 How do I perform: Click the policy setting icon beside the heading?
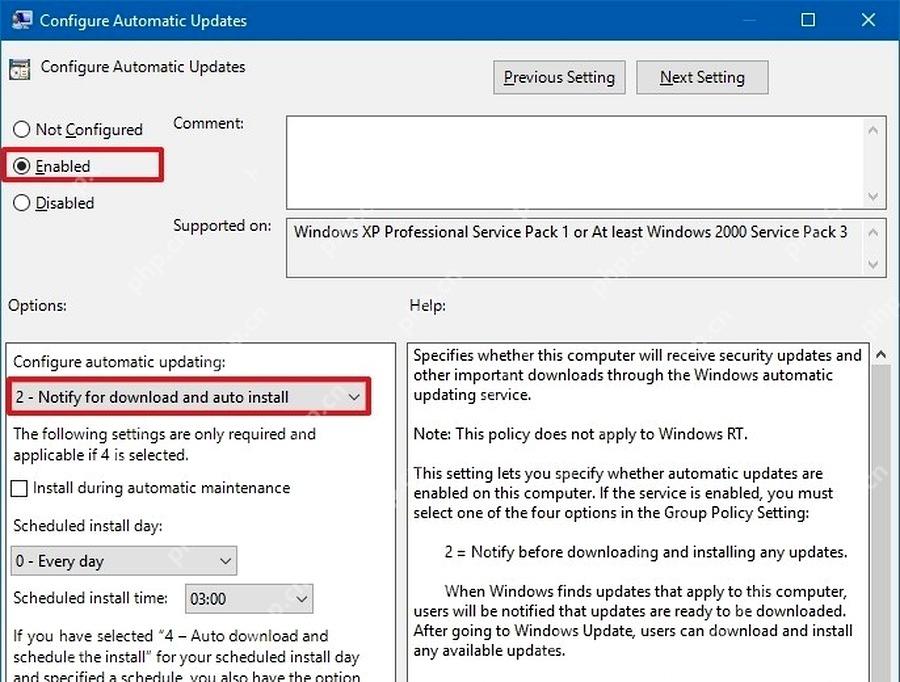[20, 69]
